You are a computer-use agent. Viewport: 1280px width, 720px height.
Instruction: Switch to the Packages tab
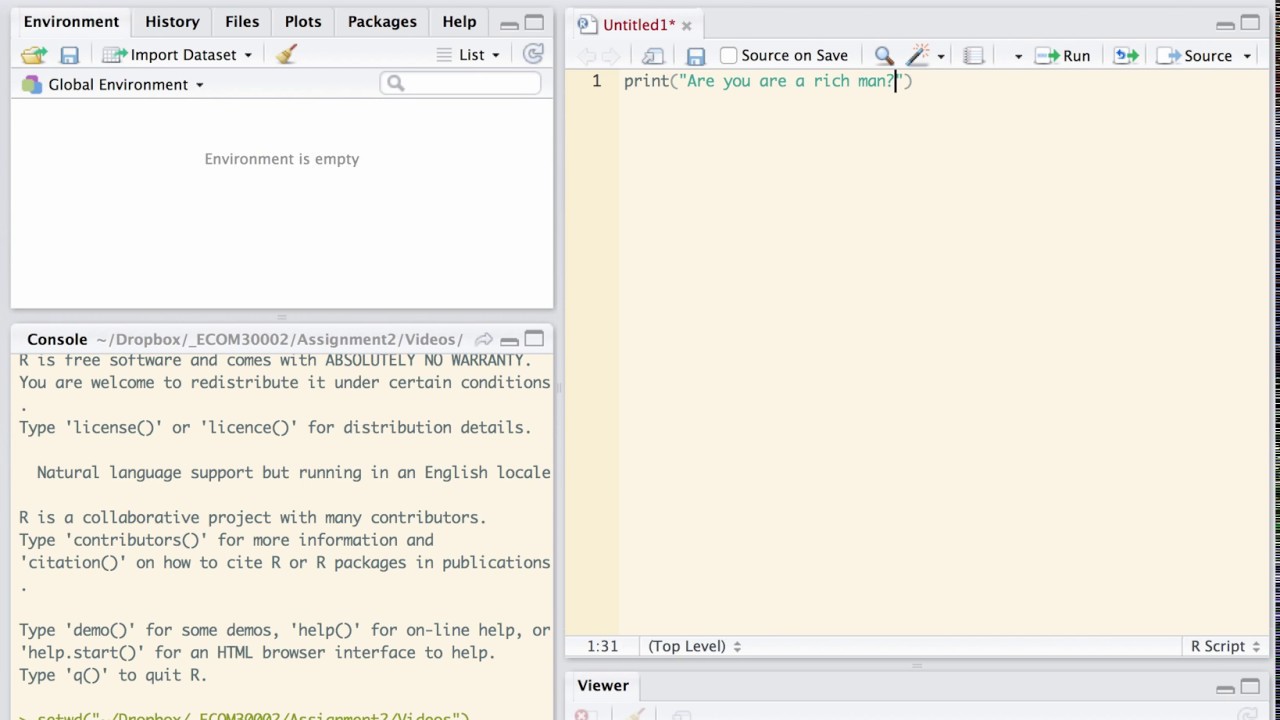[382, 21]
